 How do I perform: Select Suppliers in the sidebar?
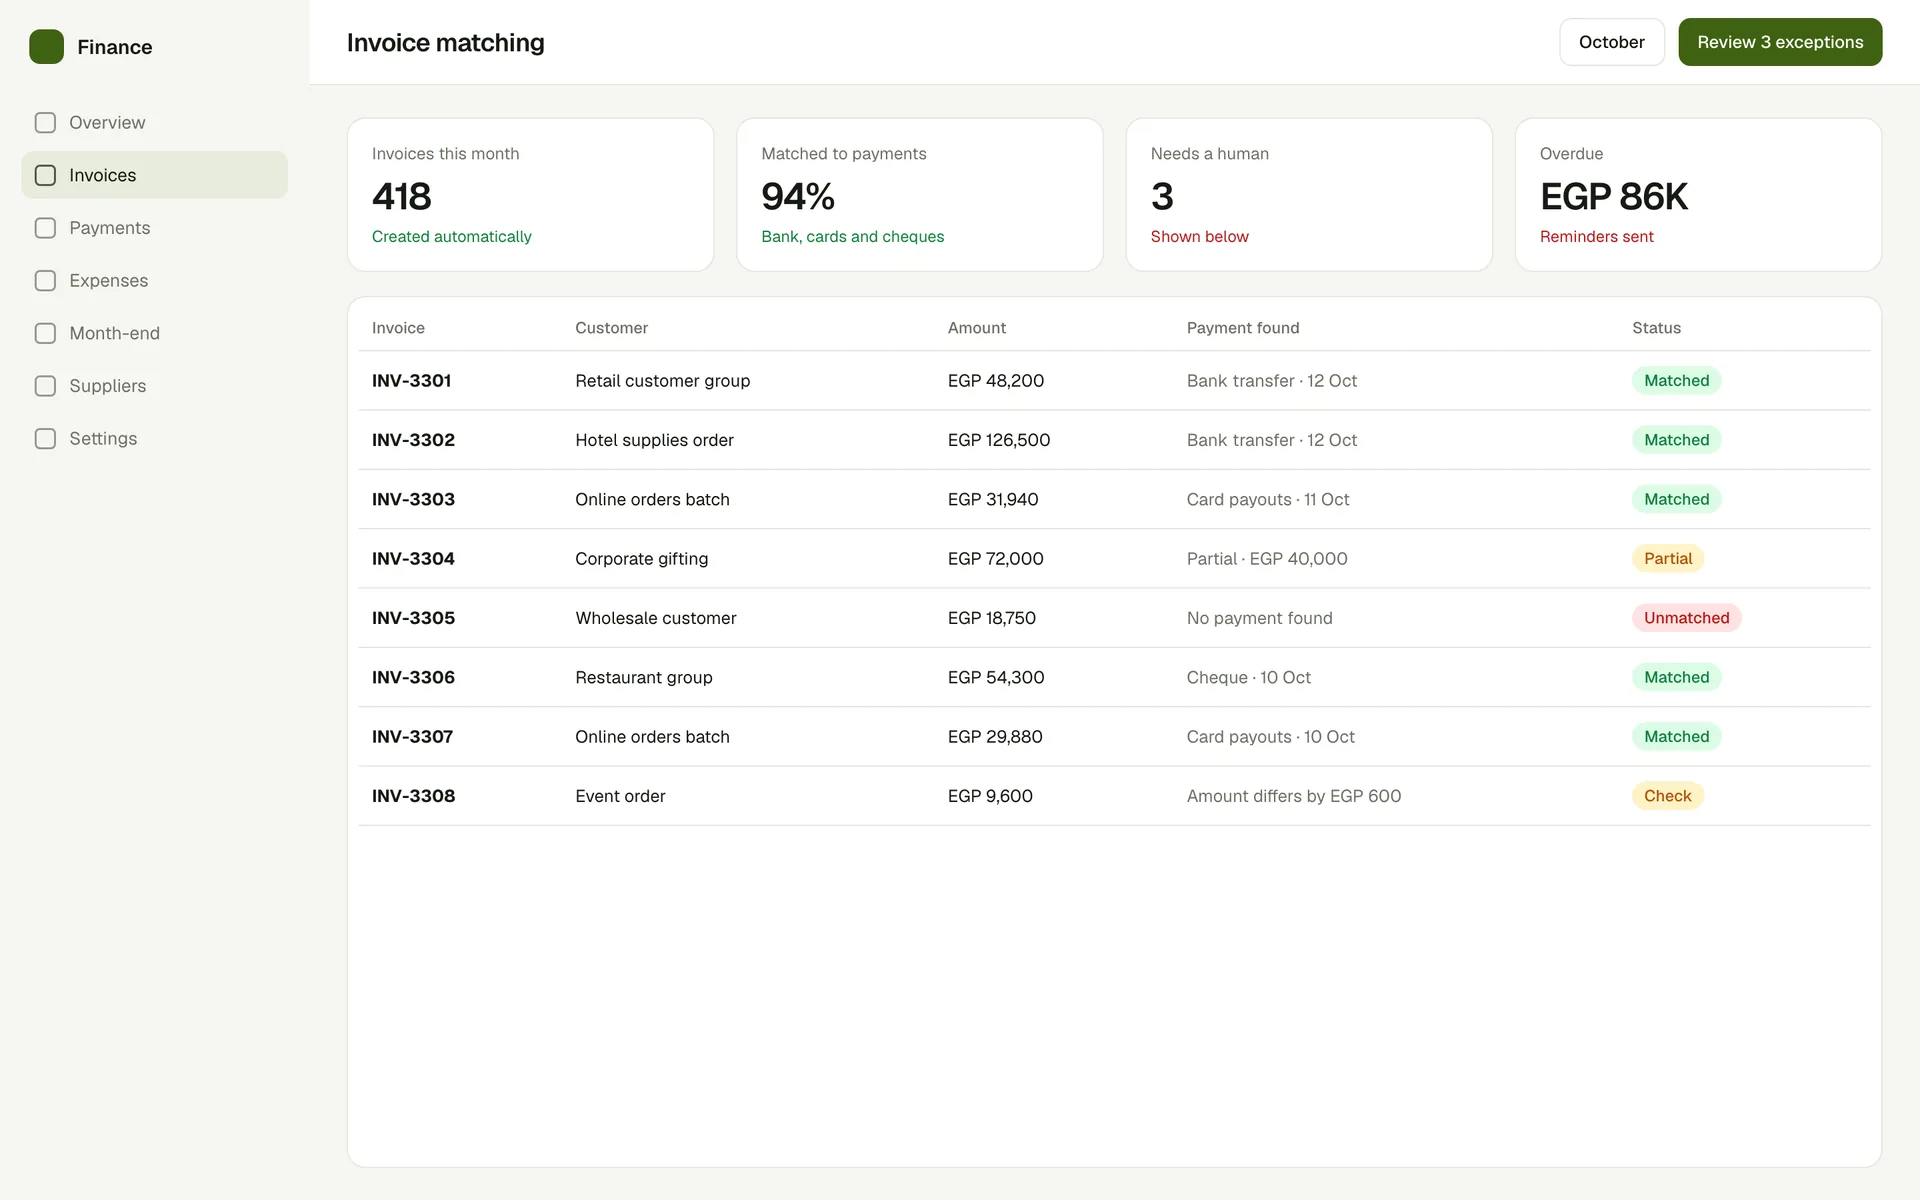tap(154, 386)
